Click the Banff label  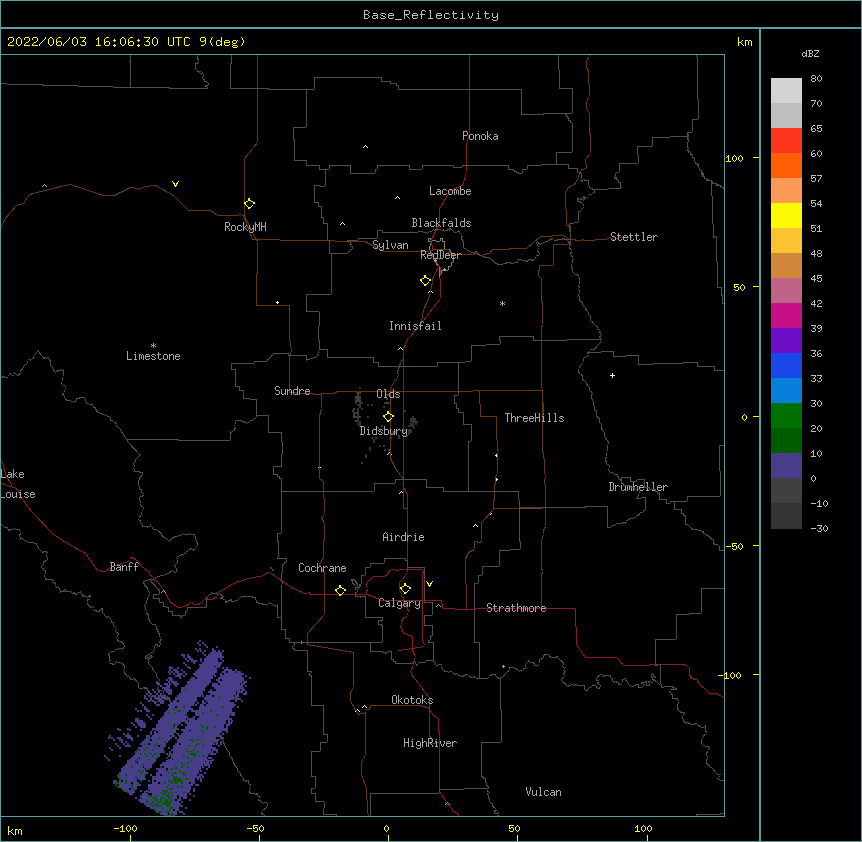(x=124, y=567)
